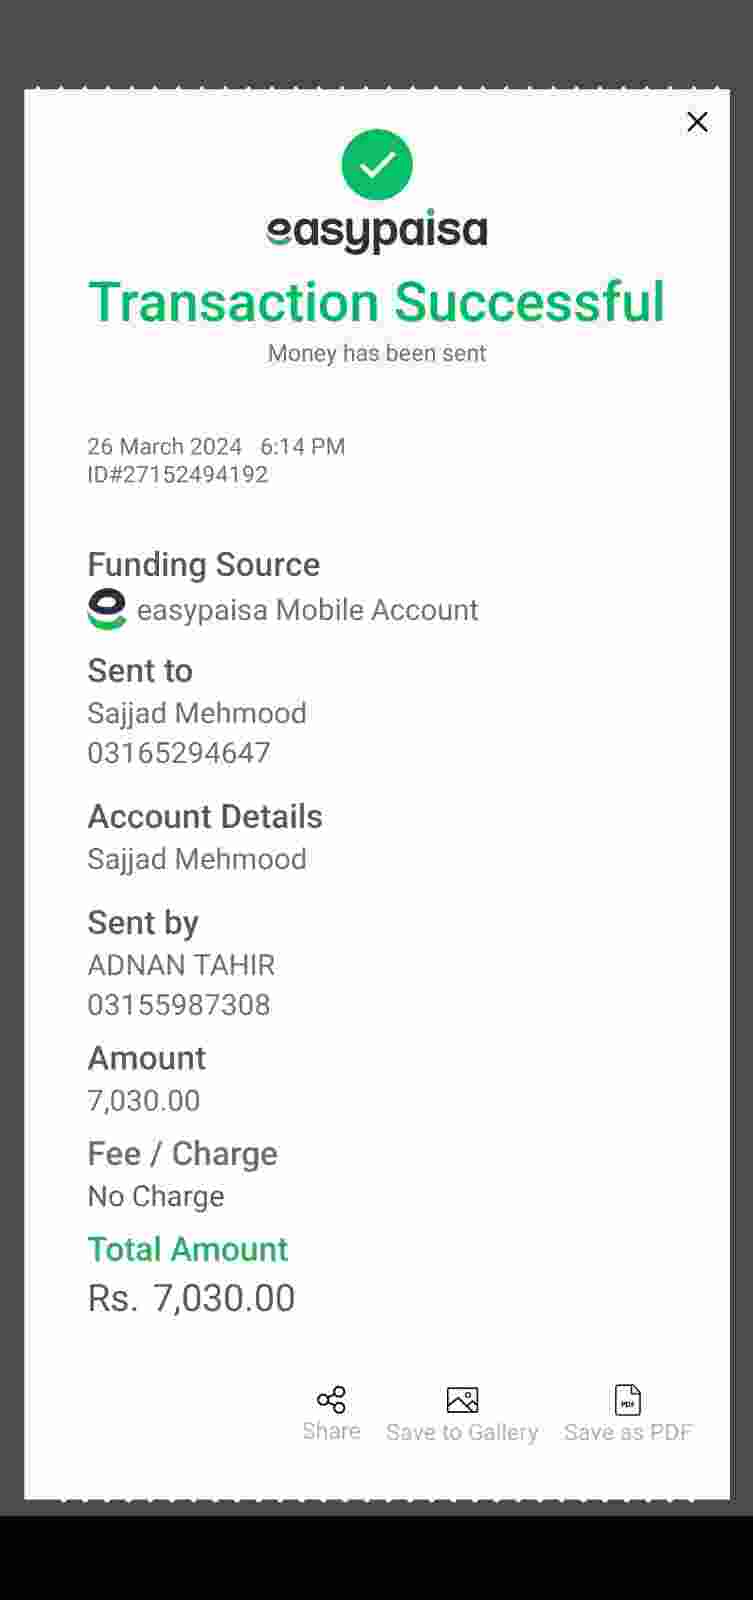This screenshot has height=1600, width=753.
Task: Tap the No Charge fee text
Action: [x=156, y=1196]
